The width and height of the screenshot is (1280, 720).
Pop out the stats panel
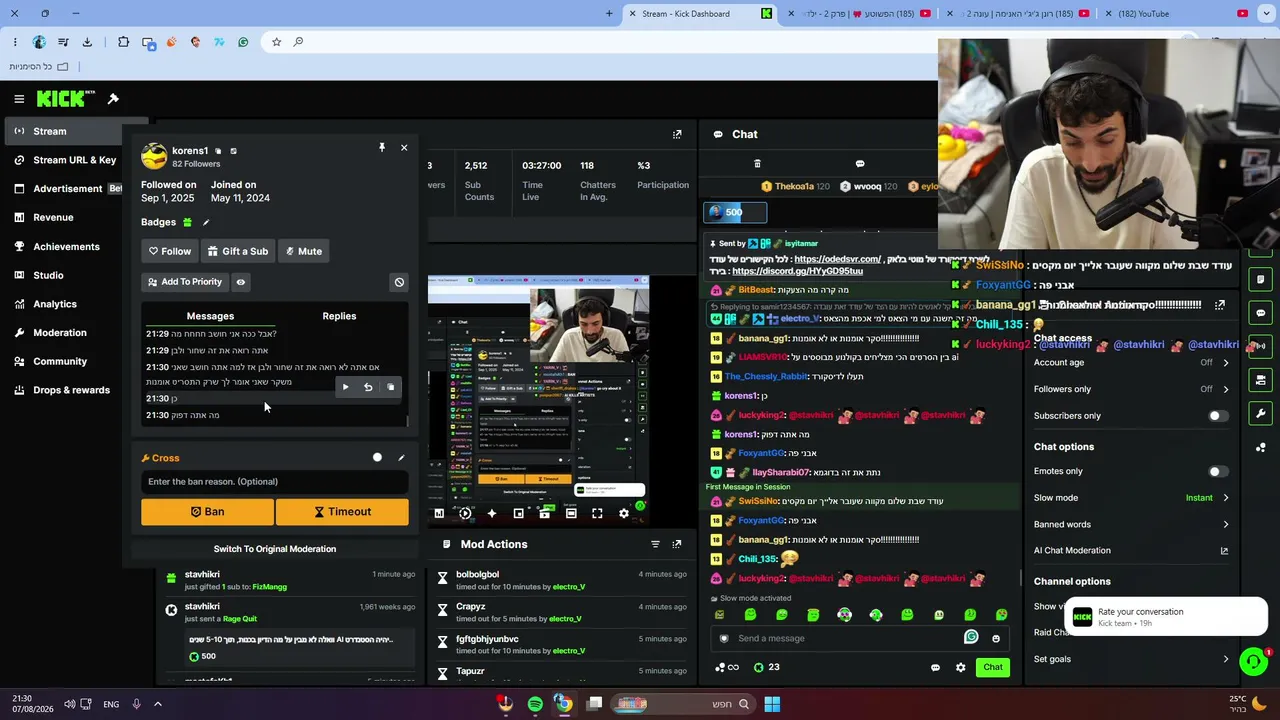click(677, 134)
